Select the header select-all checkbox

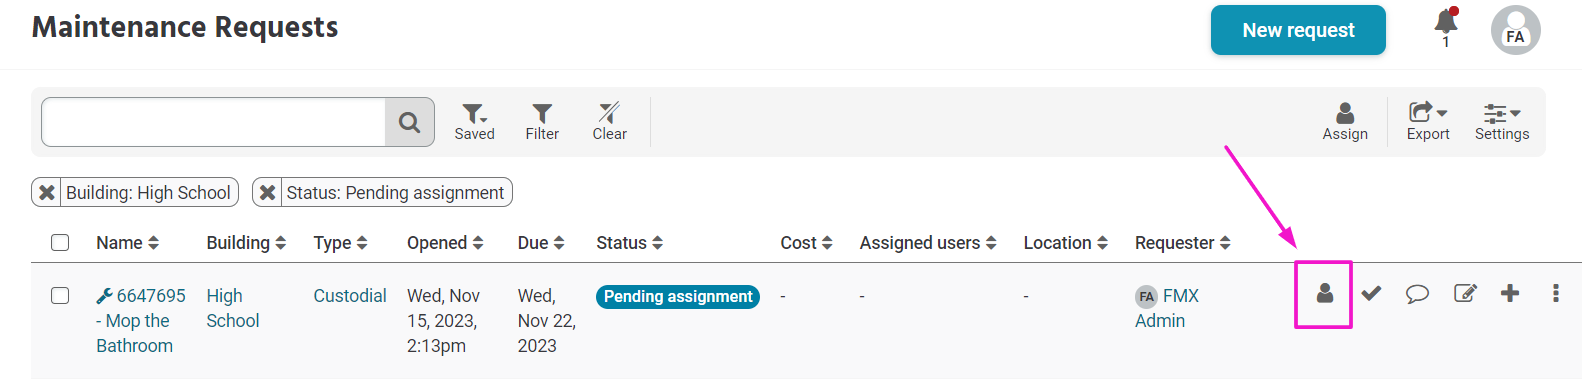coord(60,242)
